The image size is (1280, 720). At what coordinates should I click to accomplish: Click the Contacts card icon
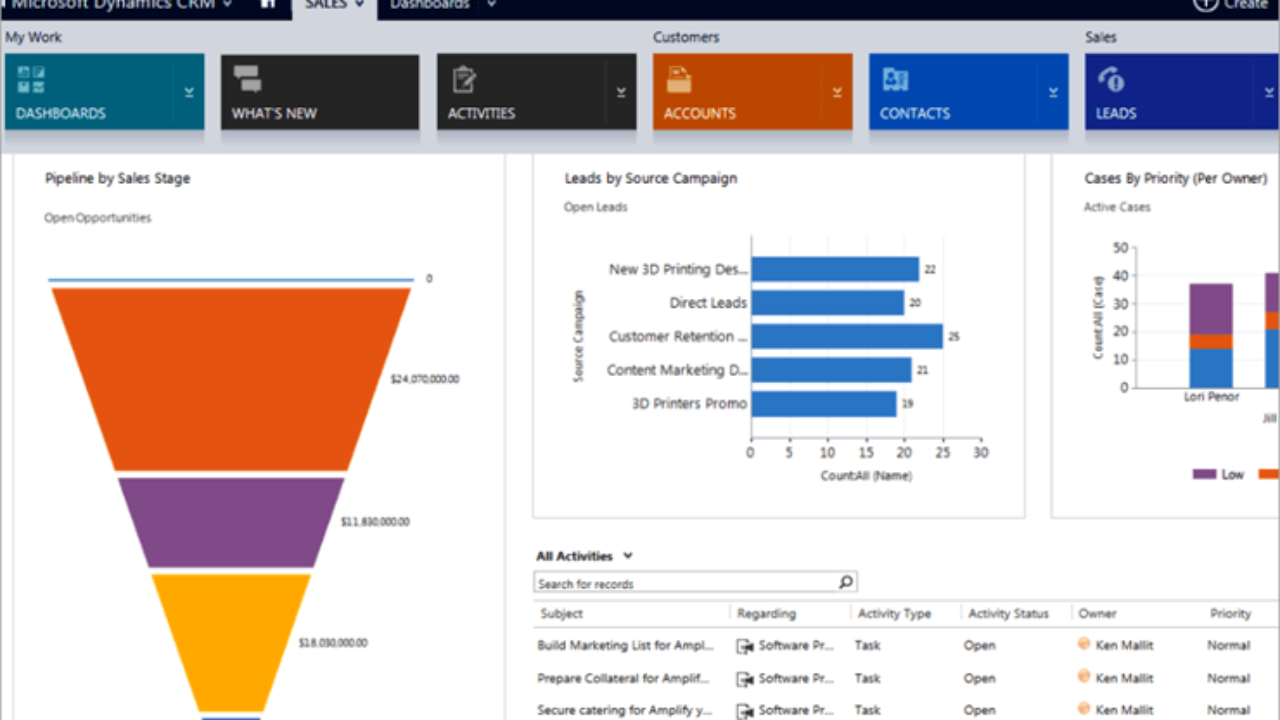[x=896, y=79]
